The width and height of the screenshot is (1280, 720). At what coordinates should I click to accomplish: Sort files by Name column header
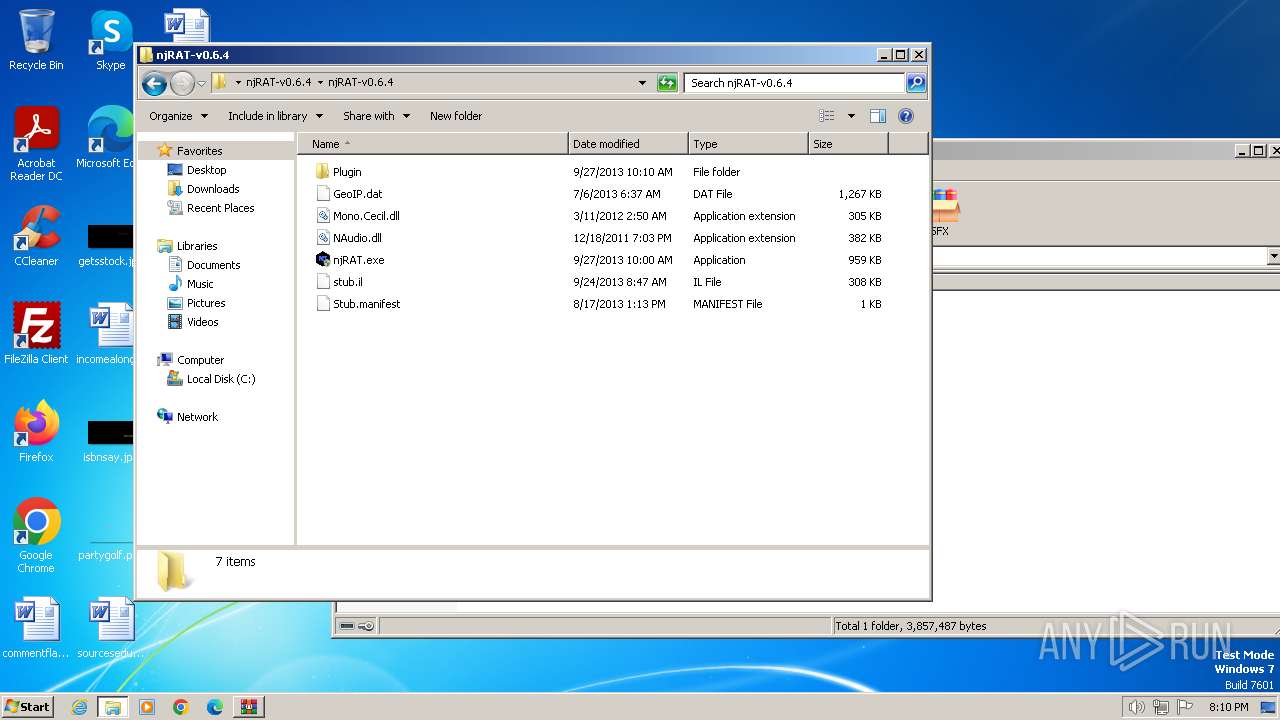point(432,144)
